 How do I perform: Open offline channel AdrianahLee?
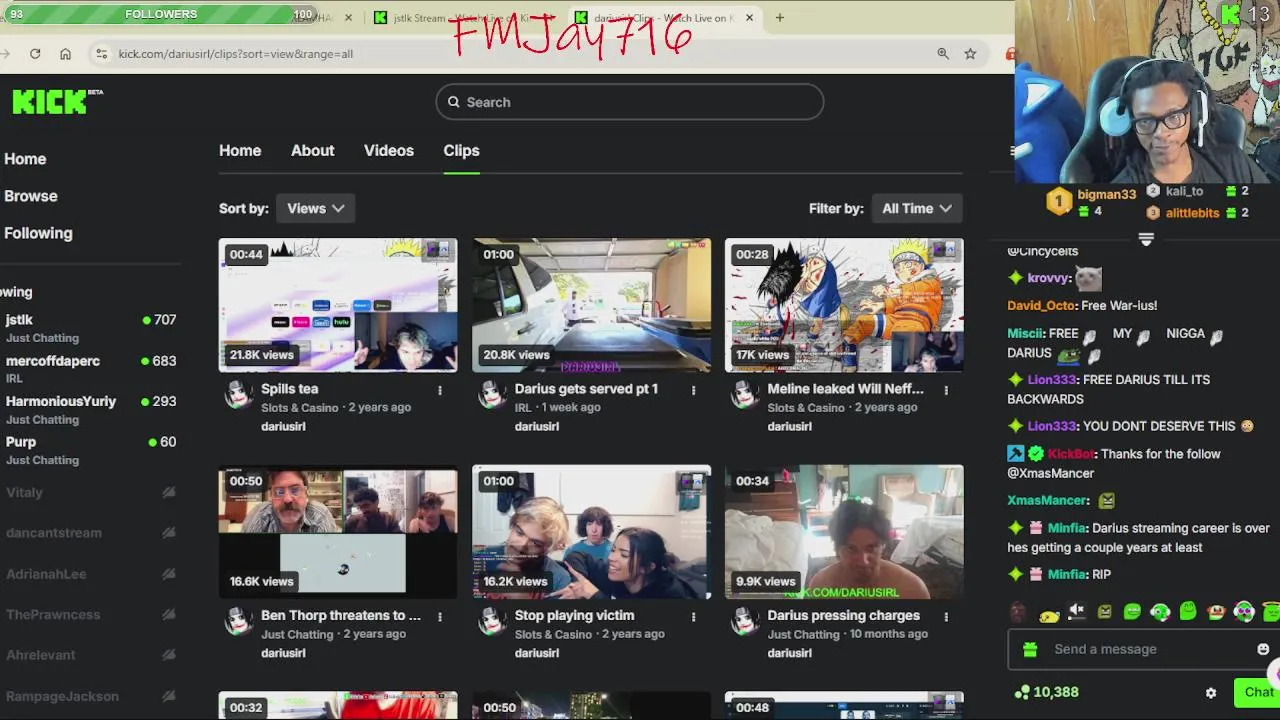click(x=90, y=574)
